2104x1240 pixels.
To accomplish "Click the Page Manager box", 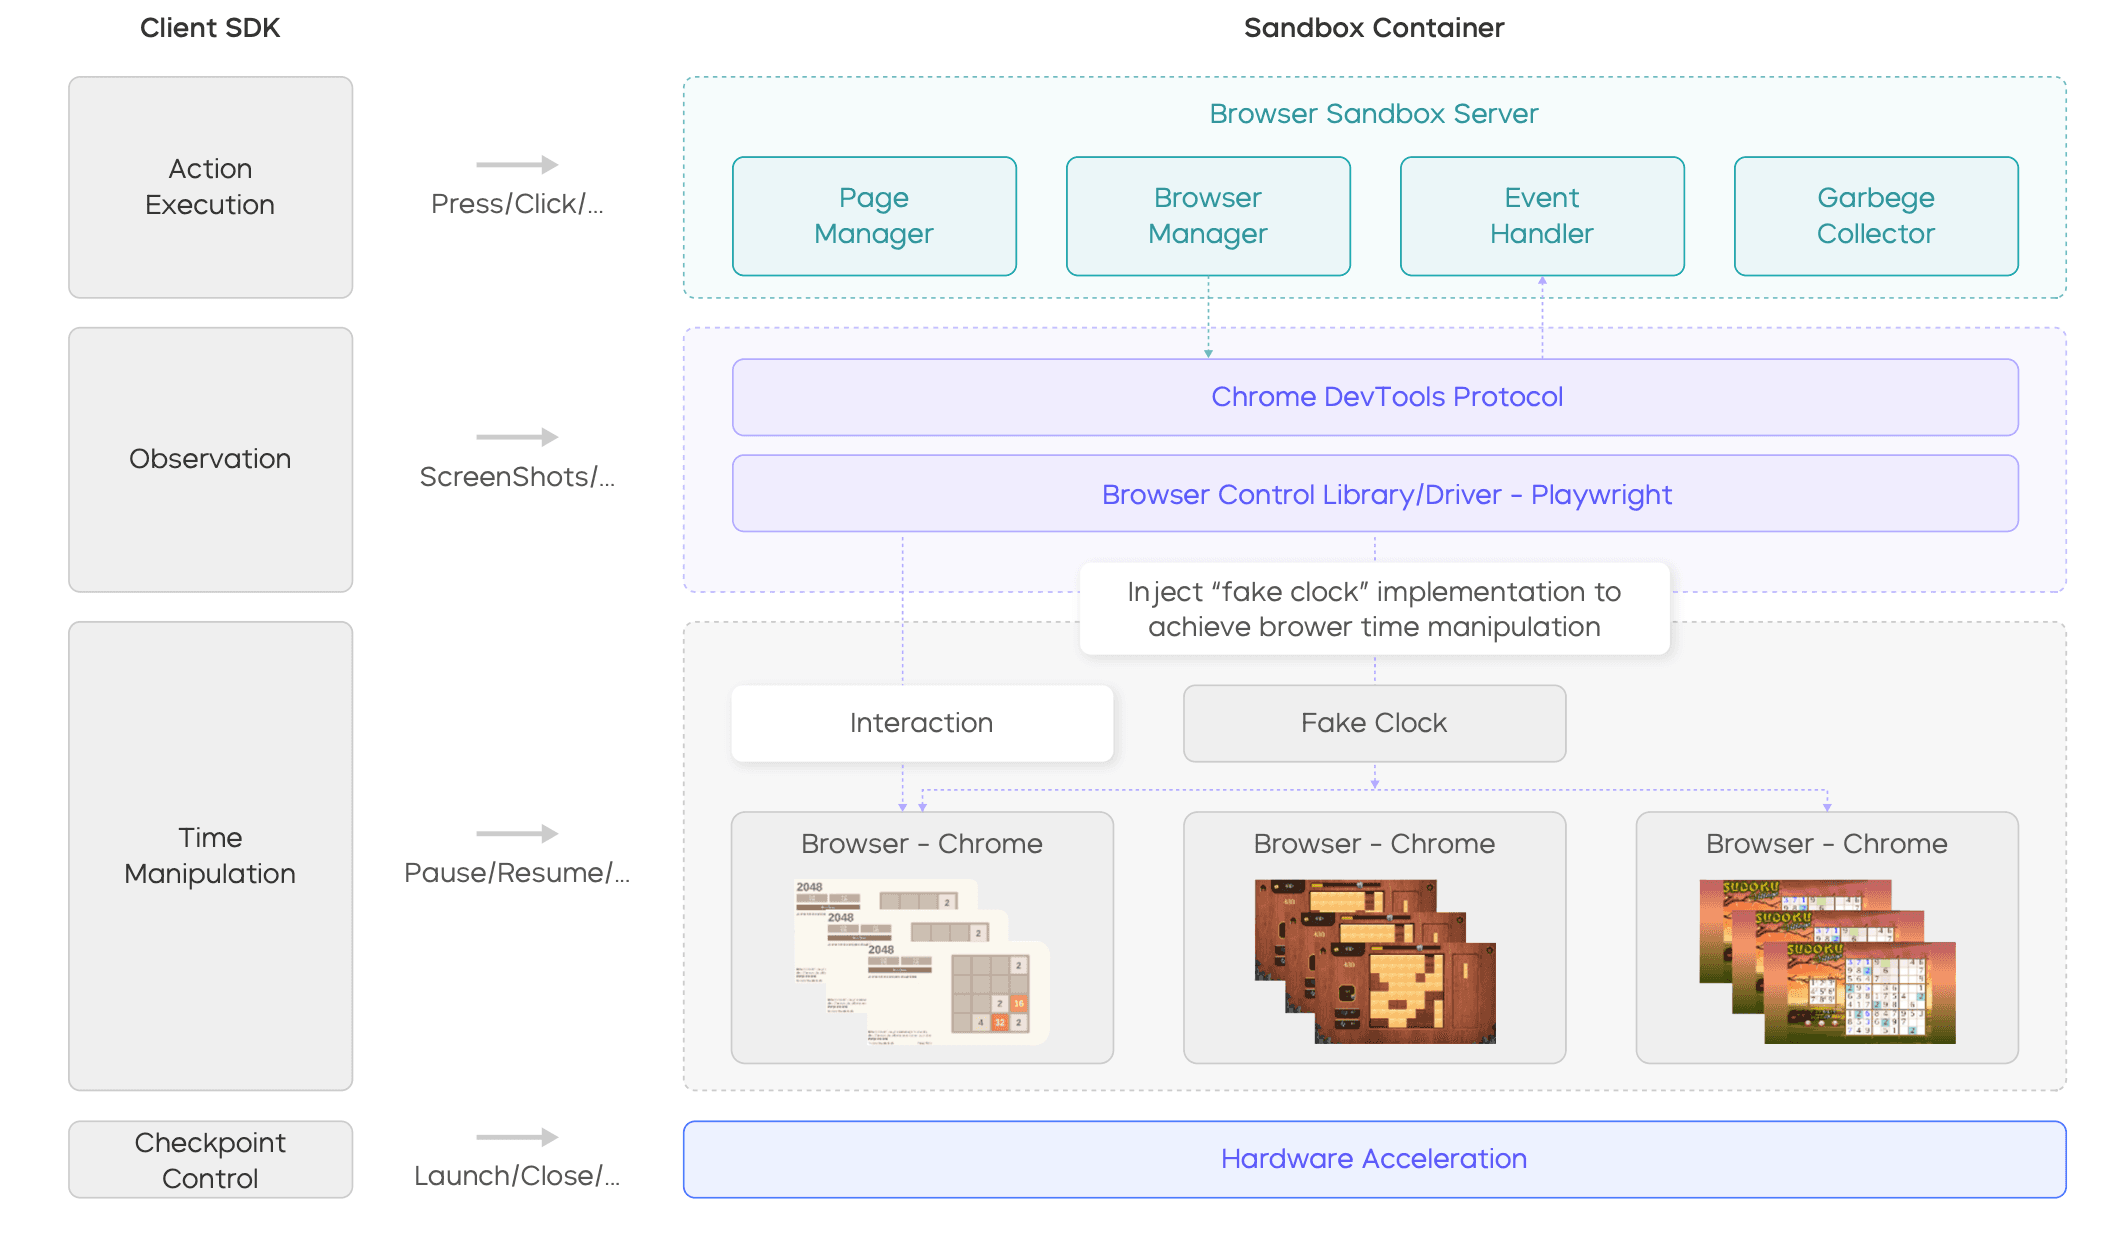I will pos(874,216).
